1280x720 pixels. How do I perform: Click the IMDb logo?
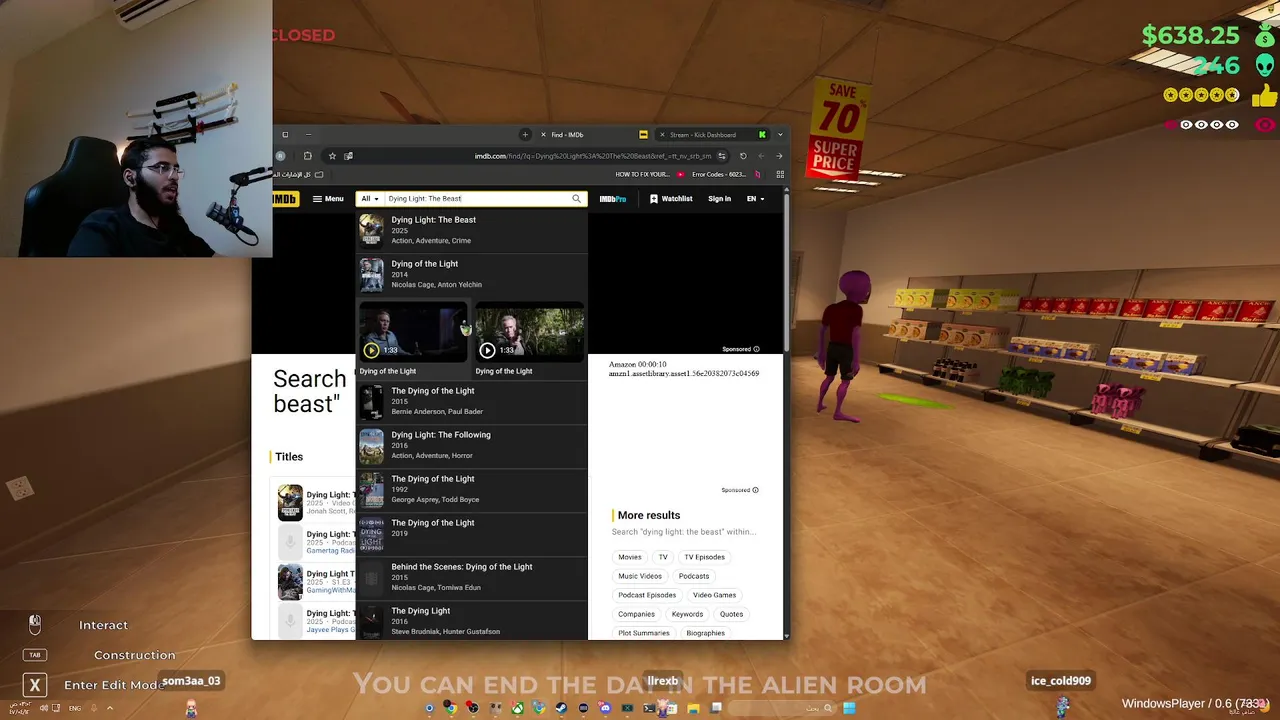285,199
